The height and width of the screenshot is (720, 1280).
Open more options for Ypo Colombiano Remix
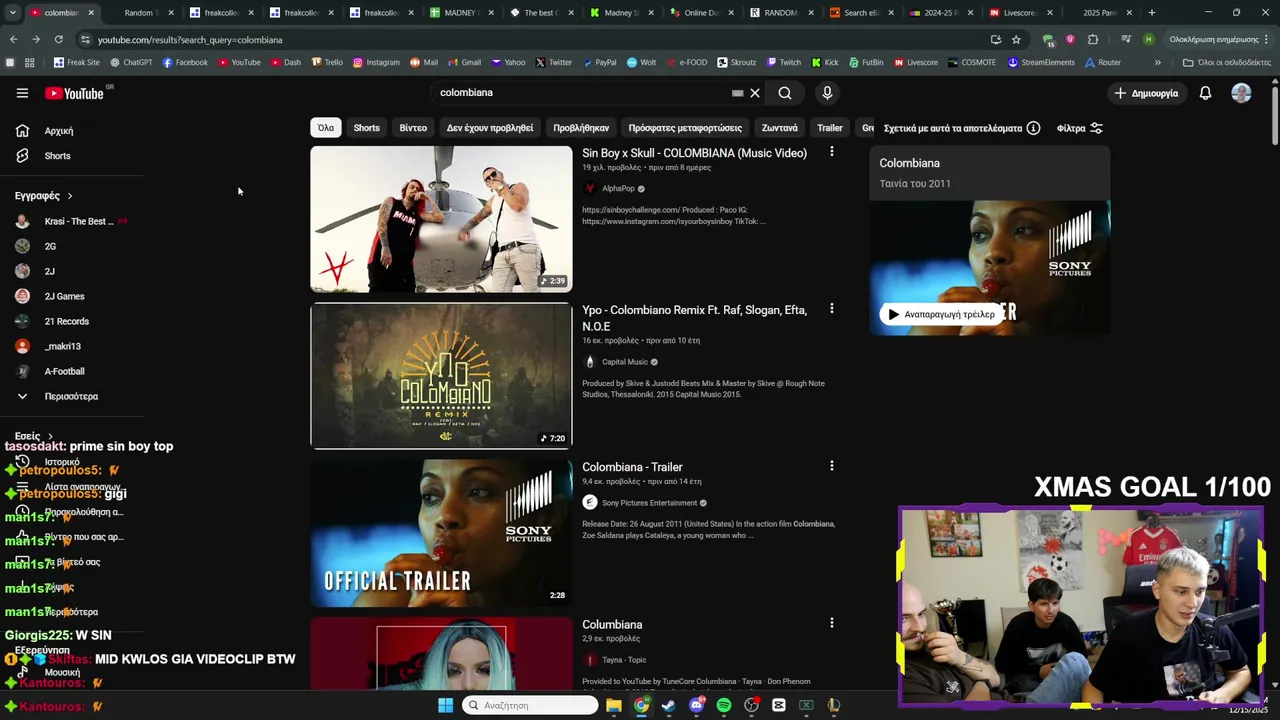[831, 309]
